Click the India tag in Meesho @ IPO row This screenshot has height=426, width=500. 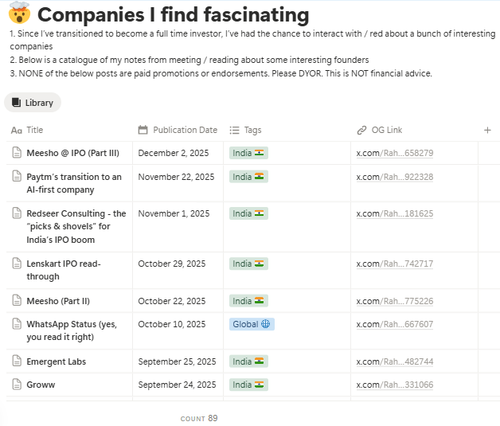point(248,153)
